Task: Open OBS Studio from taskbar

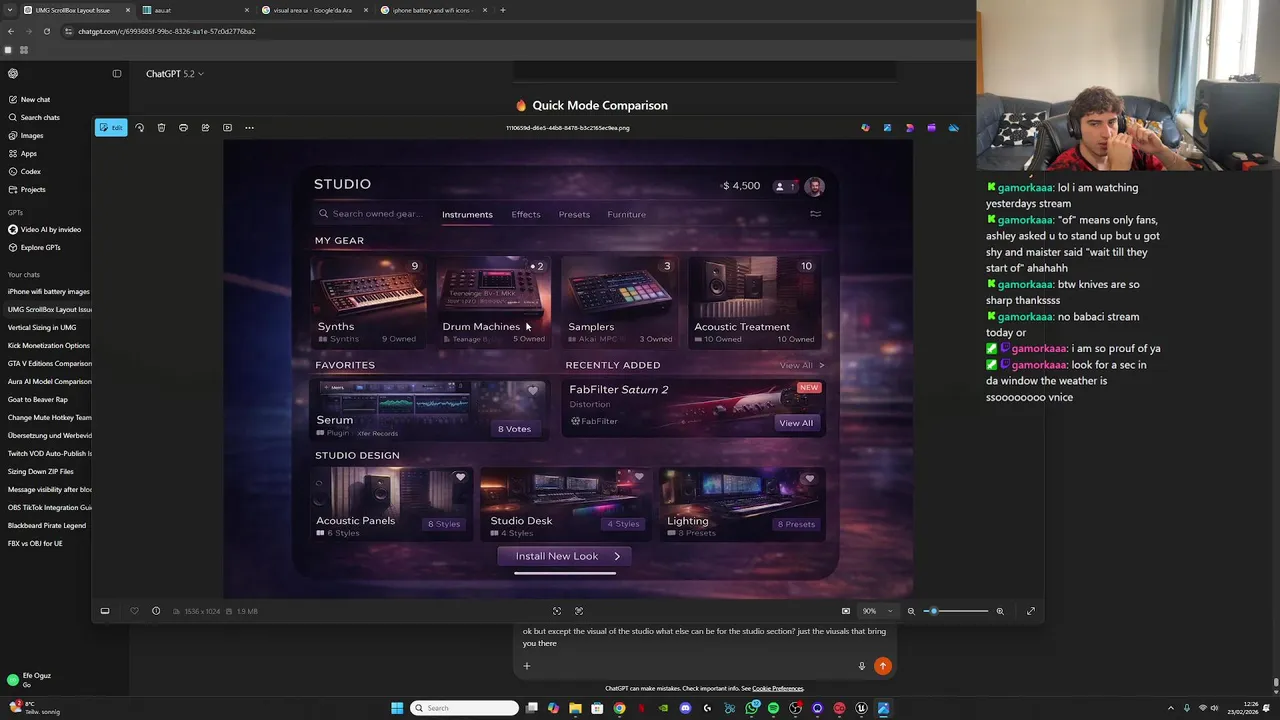Action: [795, 708]
